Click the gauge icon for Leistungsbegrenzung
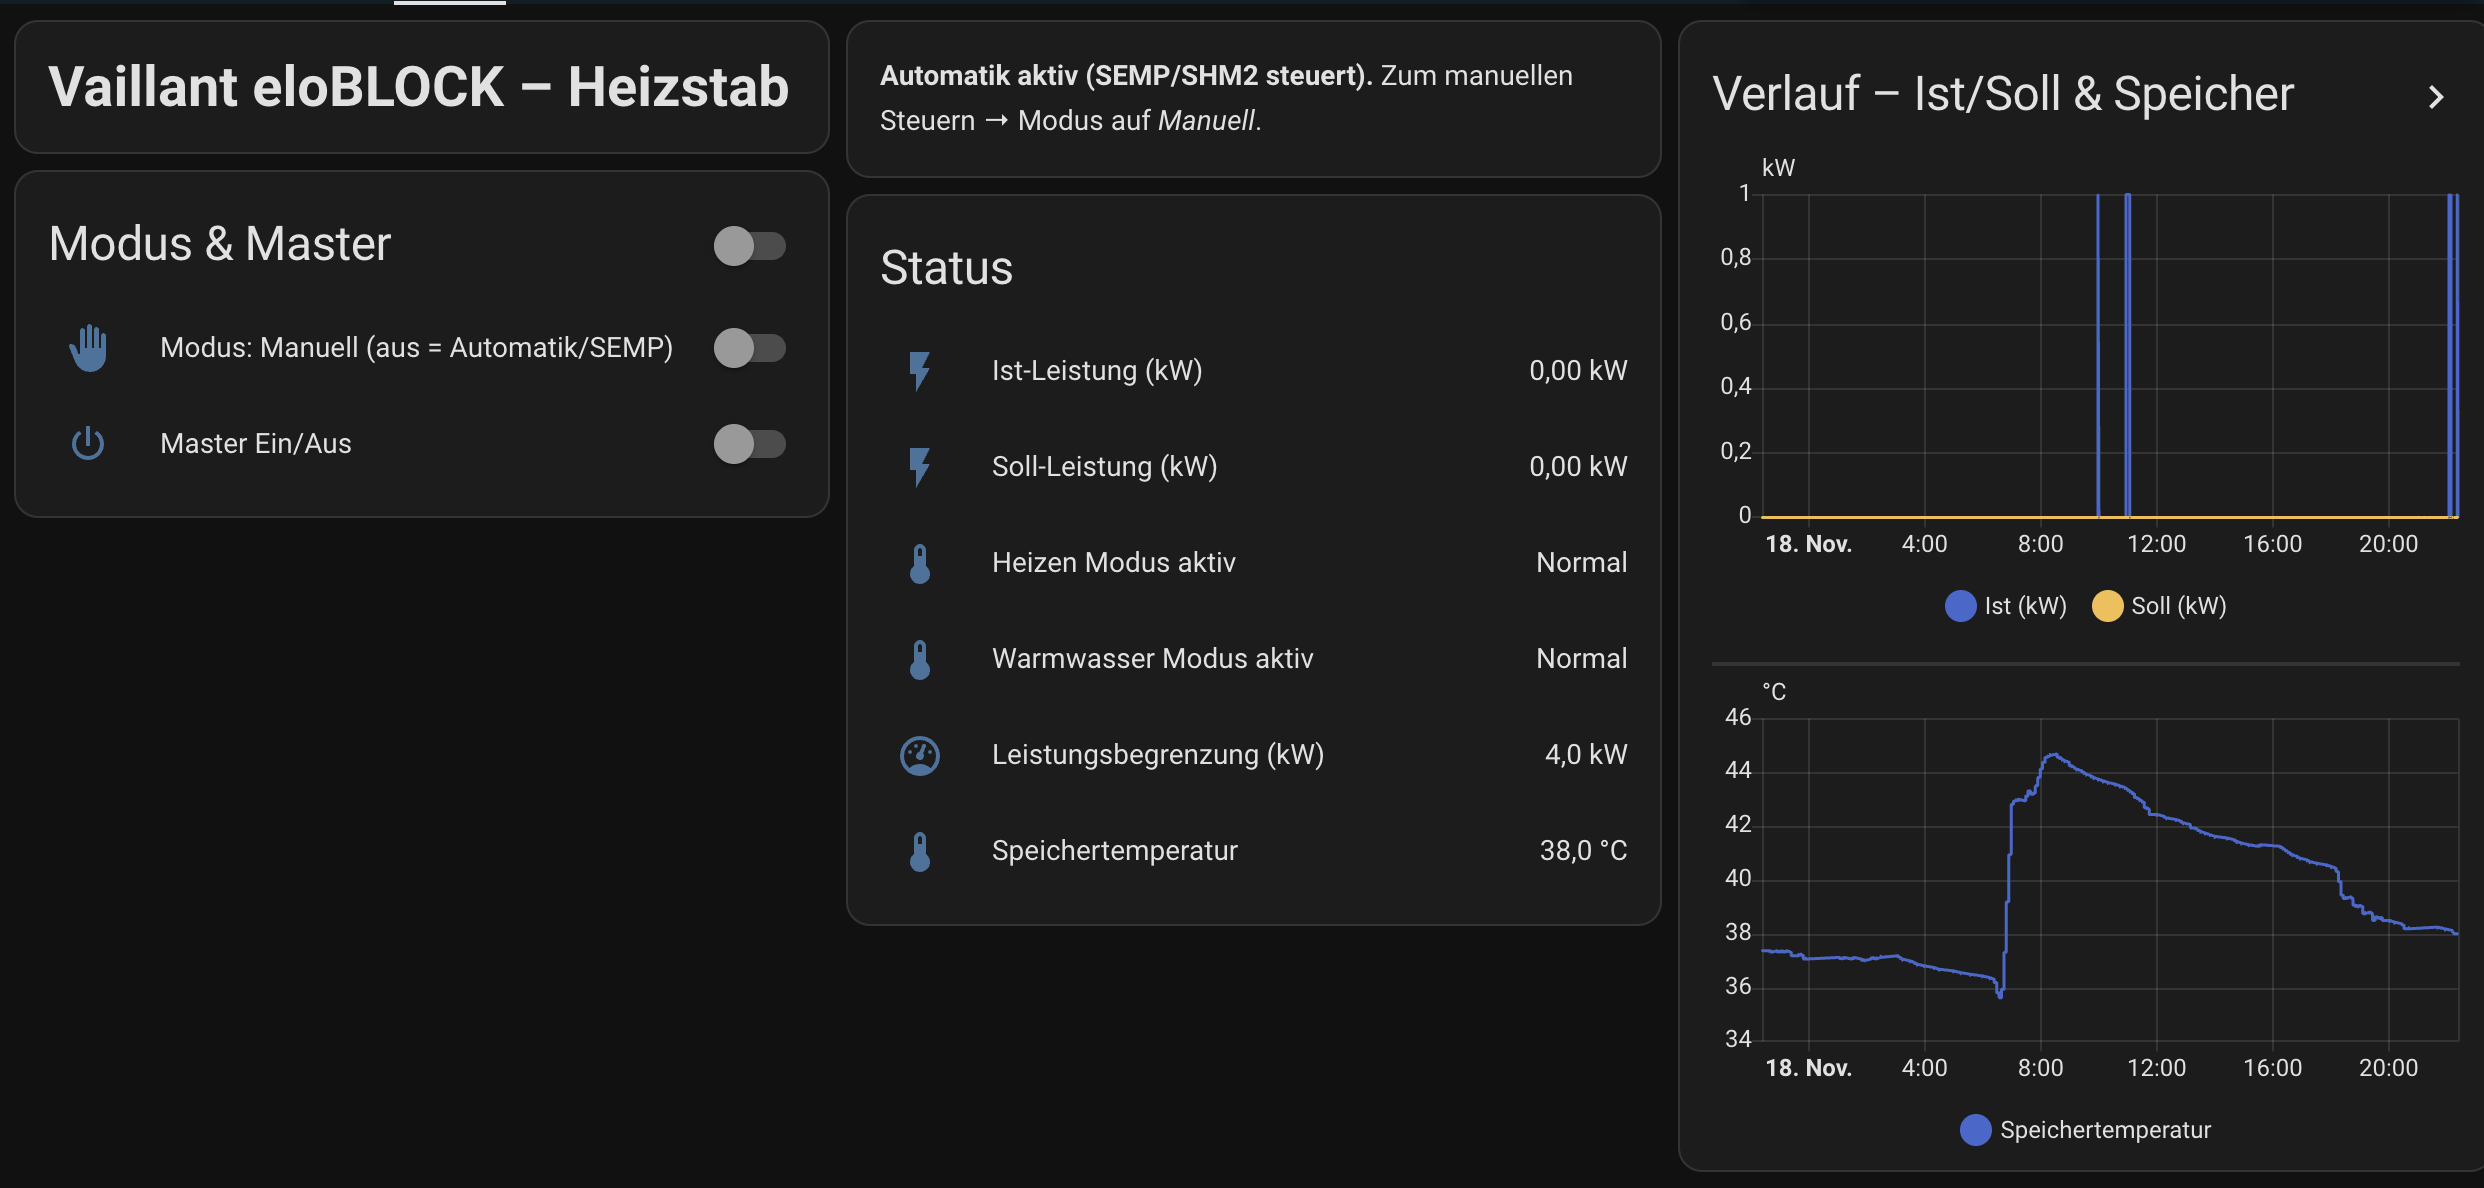The image size is (2484, 1188). click(x=920, y=756)
